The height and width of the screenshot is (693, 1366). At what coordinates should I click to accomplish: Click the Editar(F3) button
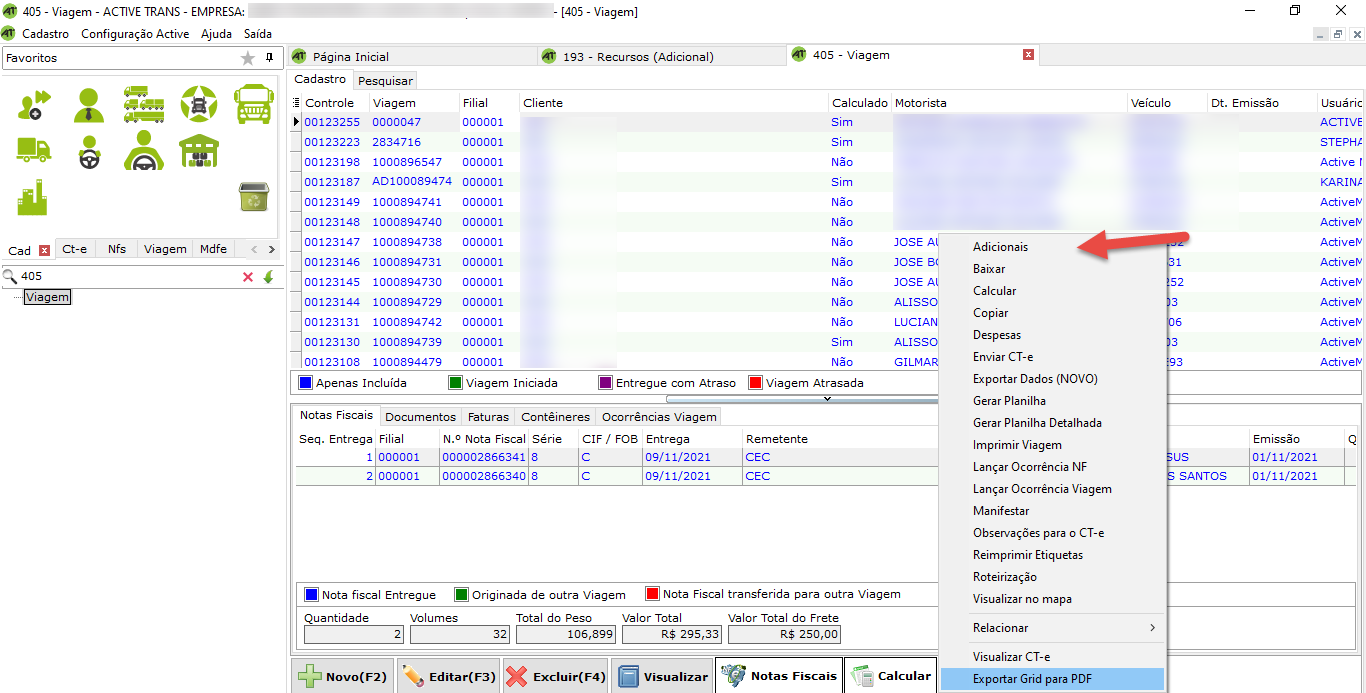[448, 676]
